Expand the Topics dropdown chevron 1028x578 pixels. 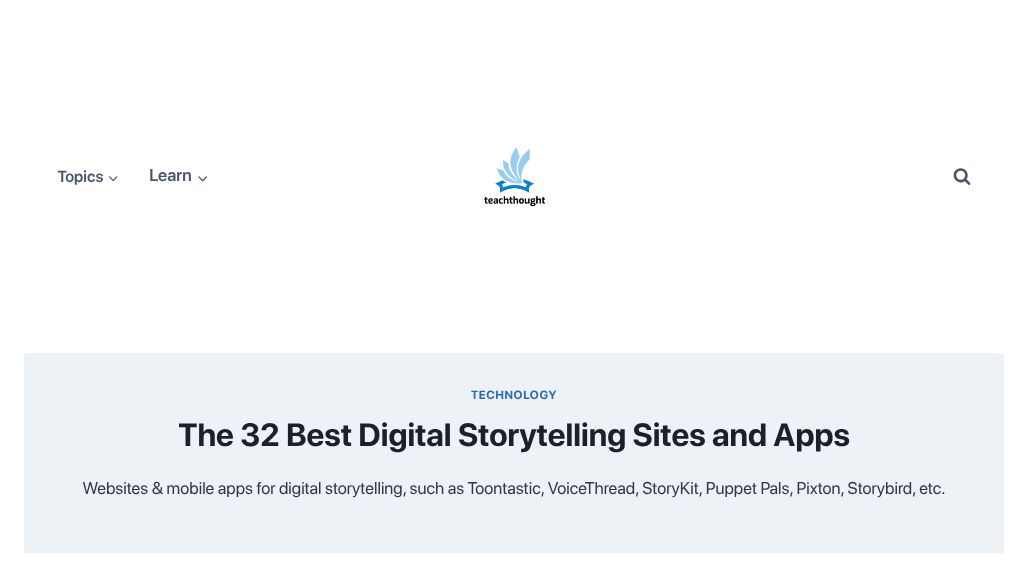tap(113, 178)
